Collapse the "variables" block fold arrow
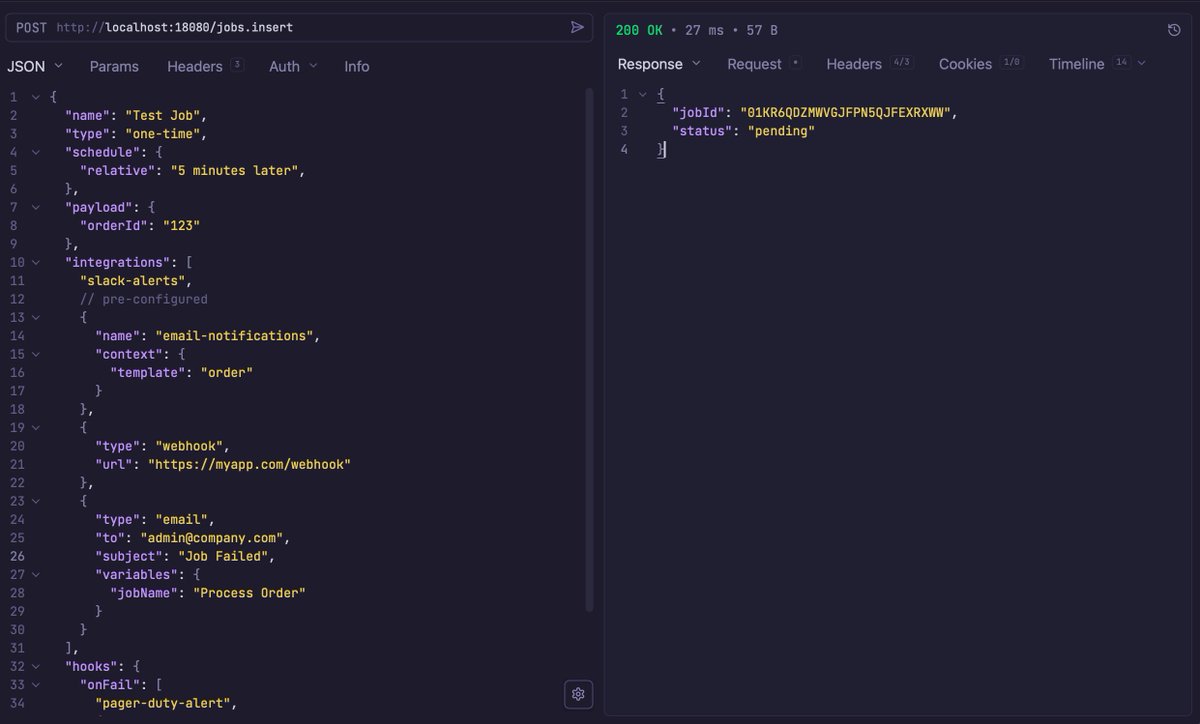Screen dimensions: 1200x724 point(36,574)
